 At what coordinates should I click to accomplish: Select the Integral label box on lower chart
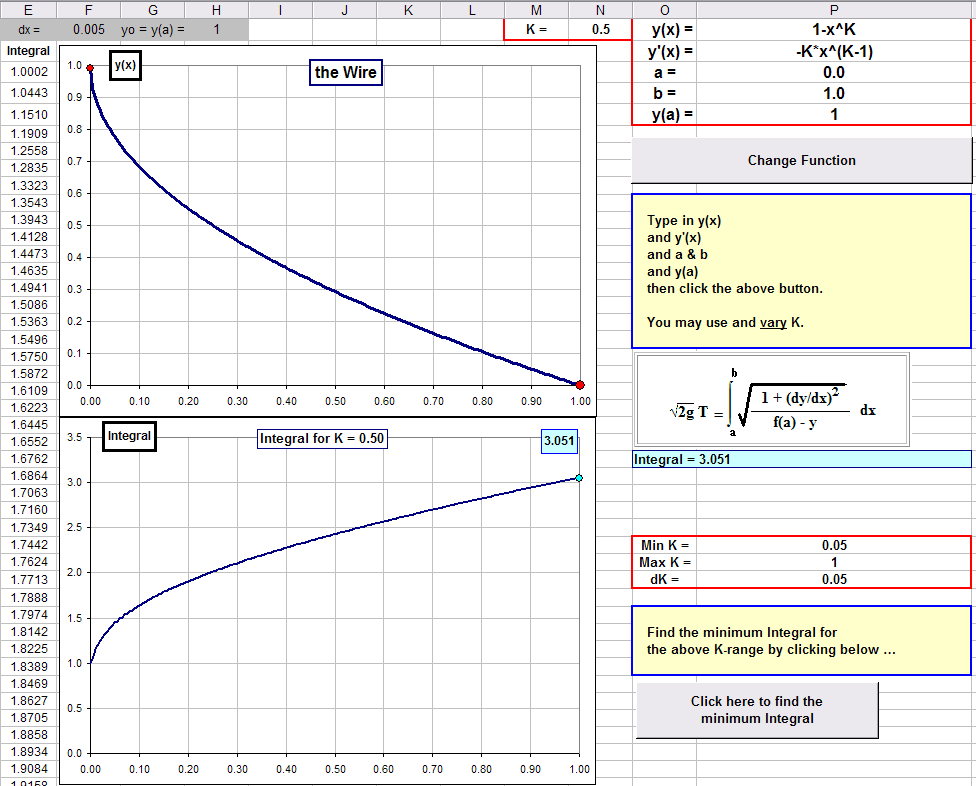click(129, 436)
